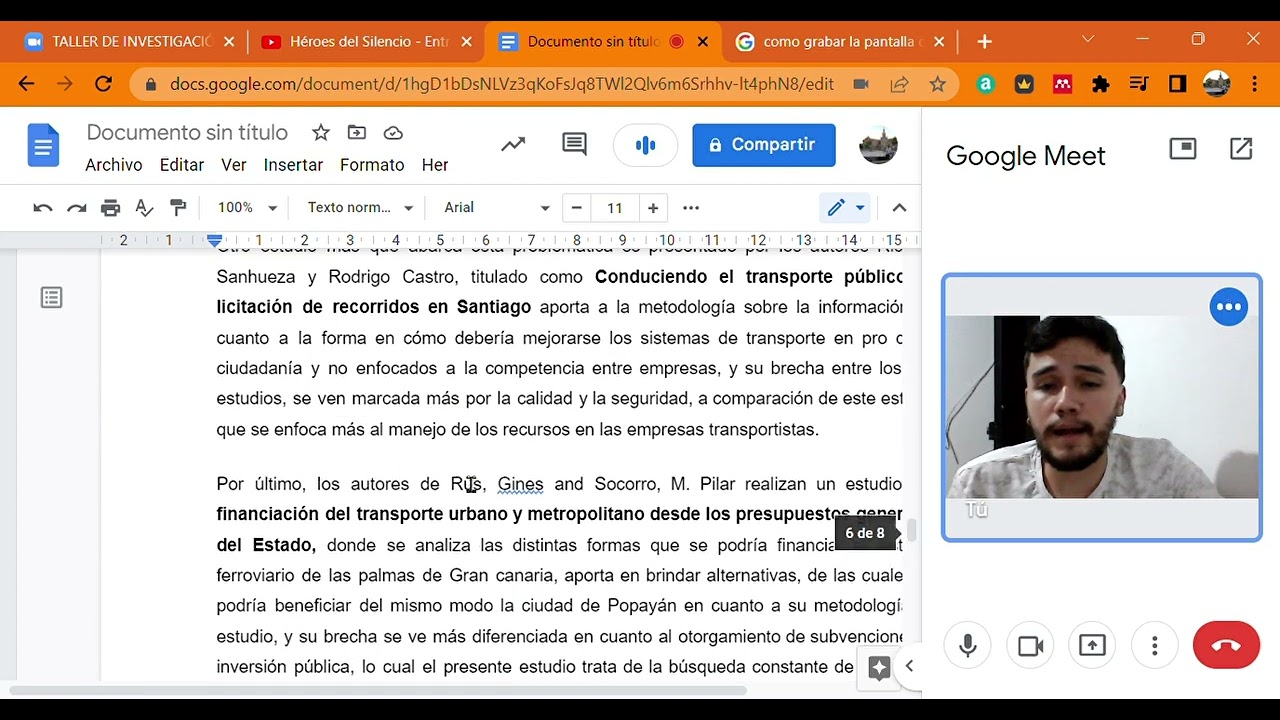Click the horizontal scrollbar
This screenshot has width=1280, height=720.
tap(378, 690)
